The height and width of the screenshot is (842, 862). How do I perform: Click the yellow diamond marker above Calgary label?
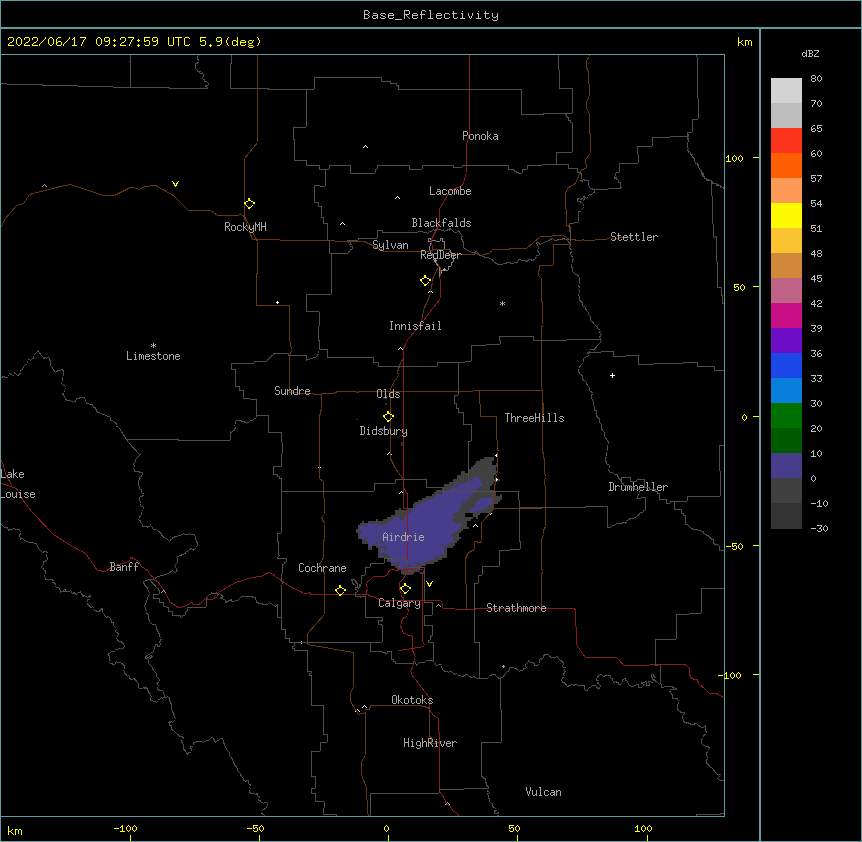point(405,589)
